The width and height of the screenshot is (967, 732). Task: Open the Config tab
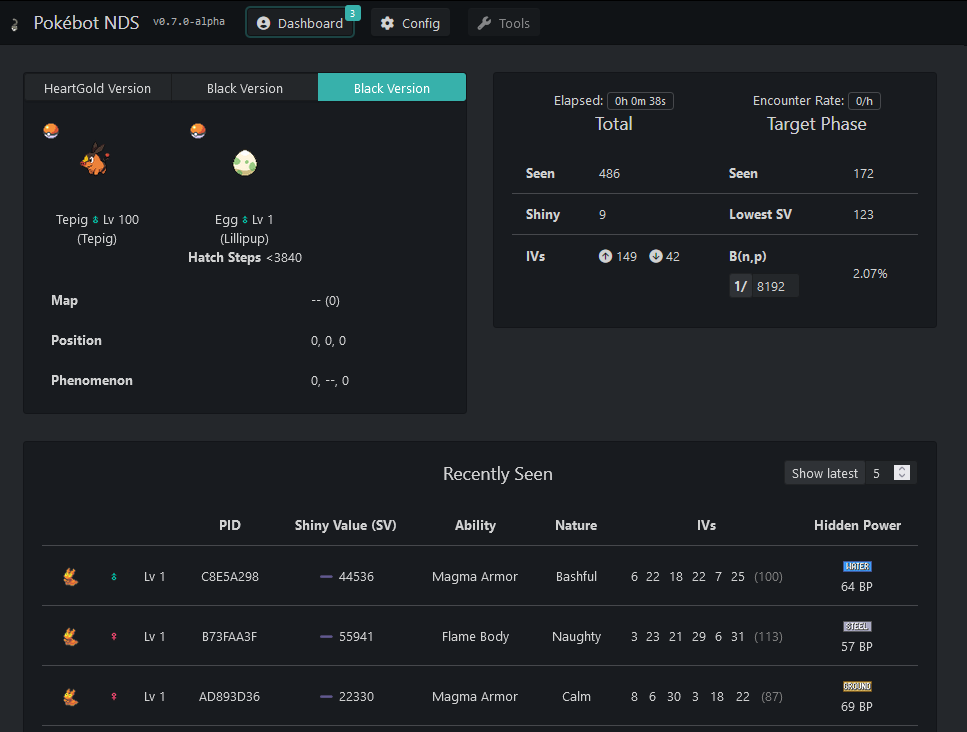(410, 23)
